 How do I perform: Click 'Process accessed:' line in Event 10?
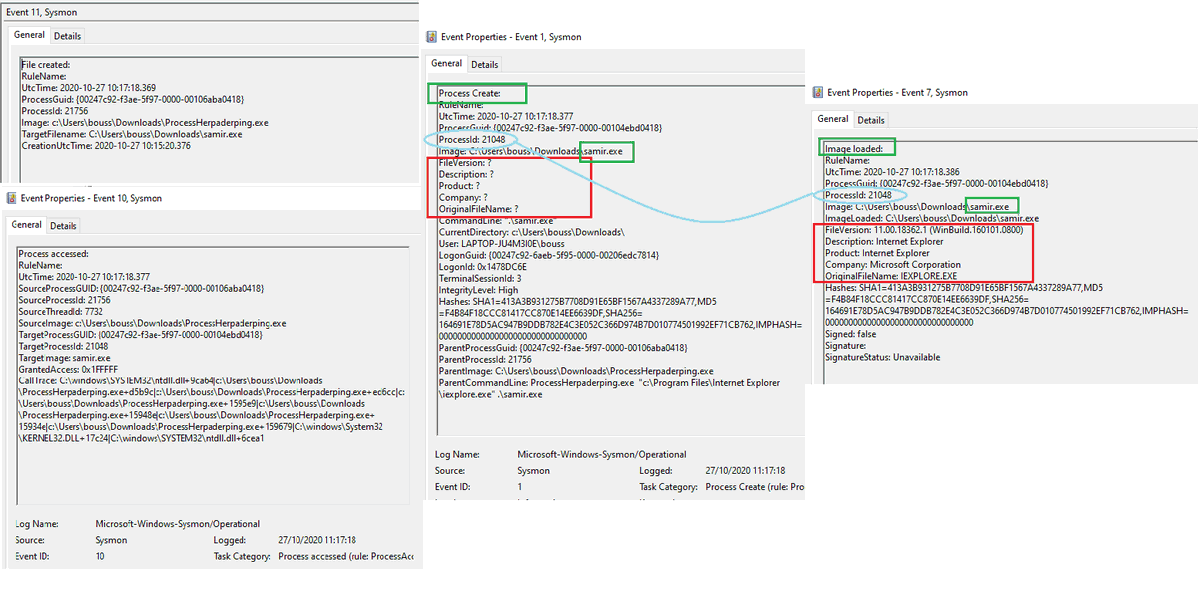click(x=53, y=254)
